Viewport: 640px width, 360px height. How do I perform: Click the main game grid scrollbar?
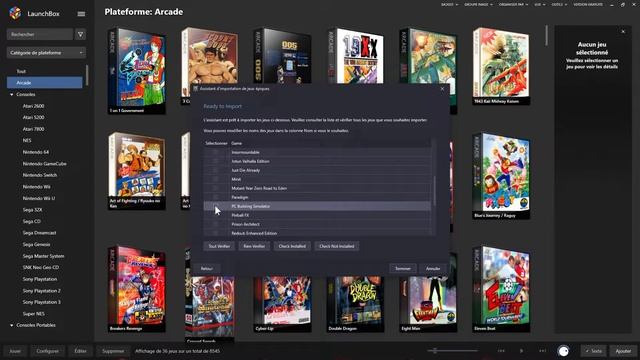tap(546, 36)
